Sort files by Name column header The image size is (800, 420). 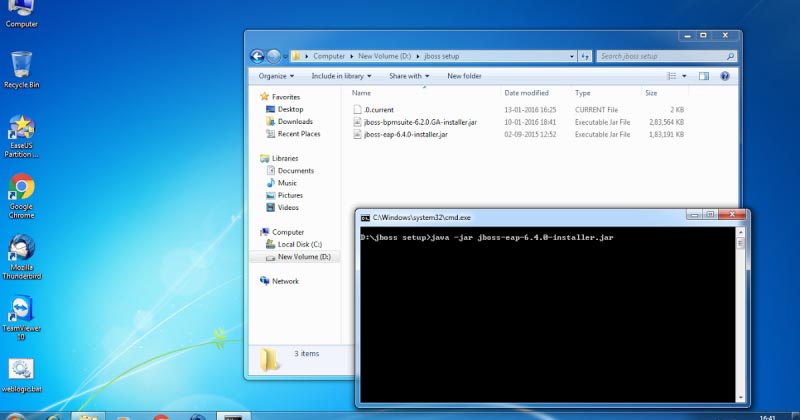click(361, 93)
